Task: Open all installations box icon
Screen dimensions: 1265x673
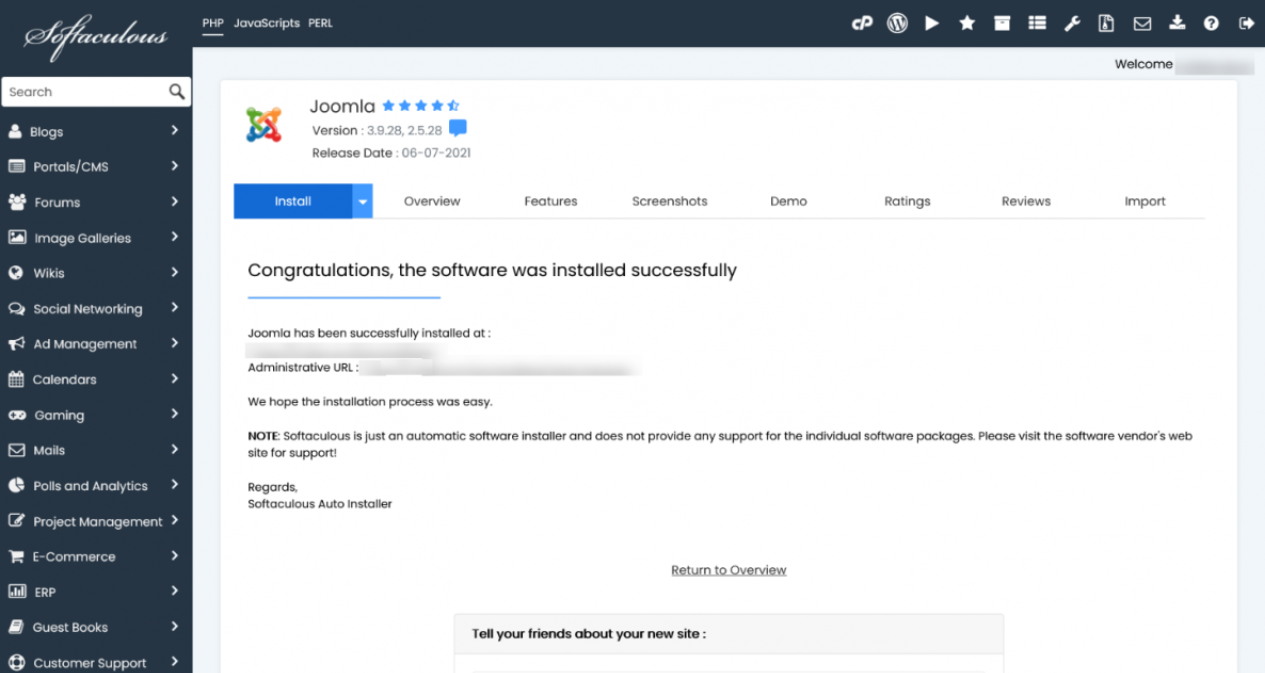Action: click(1002, 23)
